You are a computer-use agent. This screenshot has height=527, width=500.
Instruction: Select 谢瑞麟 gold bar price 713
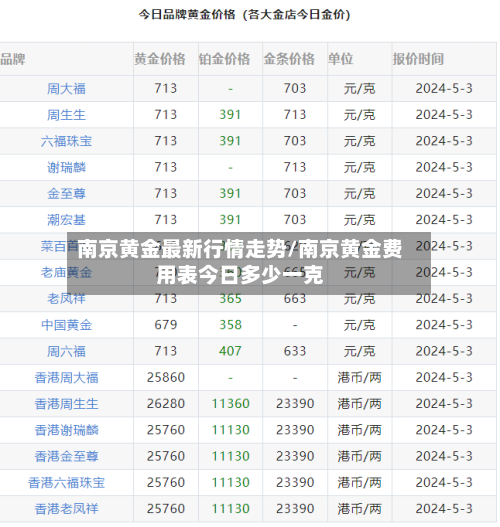click(295, 167)
